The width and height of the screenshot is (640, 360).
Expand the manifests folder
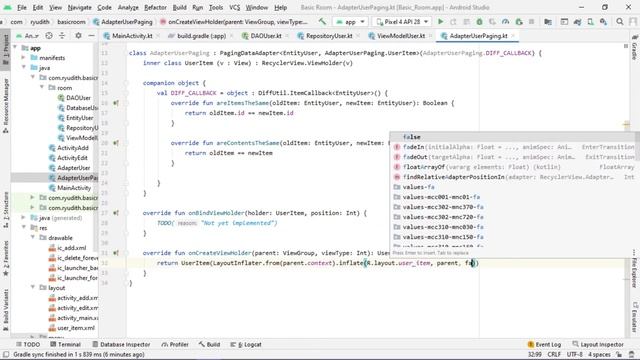[24, 58]
